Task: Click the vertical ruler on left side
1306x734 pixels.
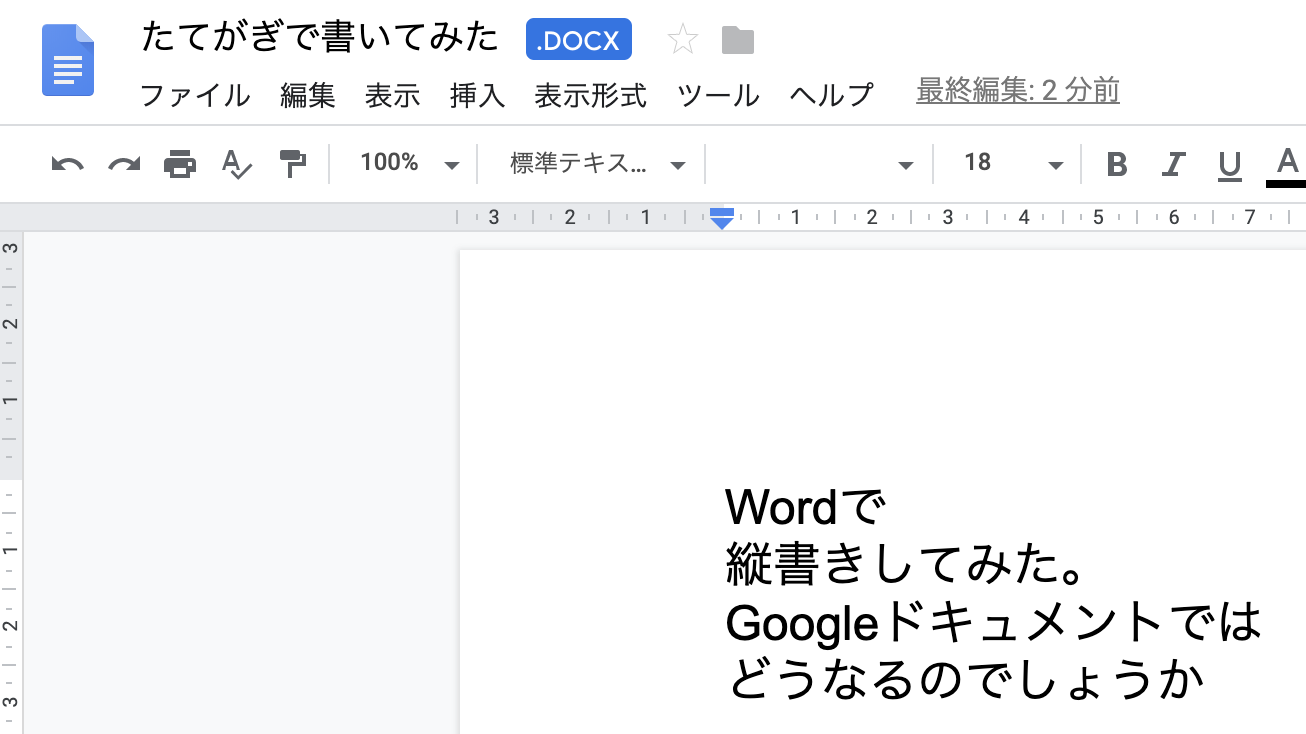Action: (11, 482)
